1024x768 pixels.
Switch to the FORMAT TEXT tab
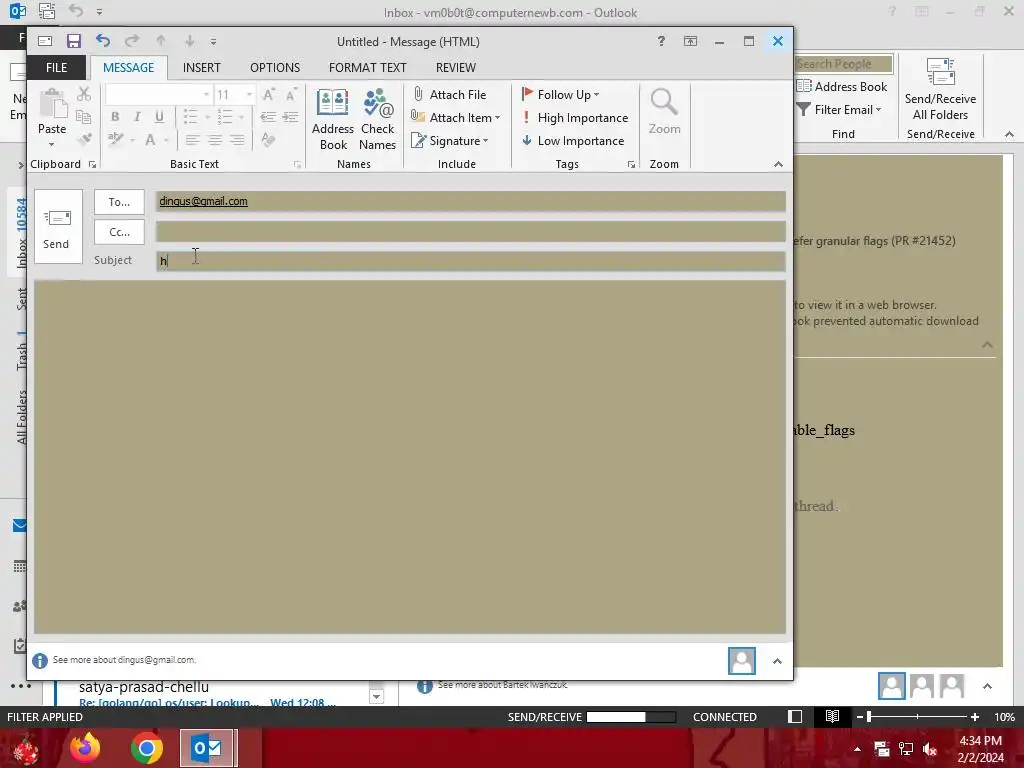368,67
